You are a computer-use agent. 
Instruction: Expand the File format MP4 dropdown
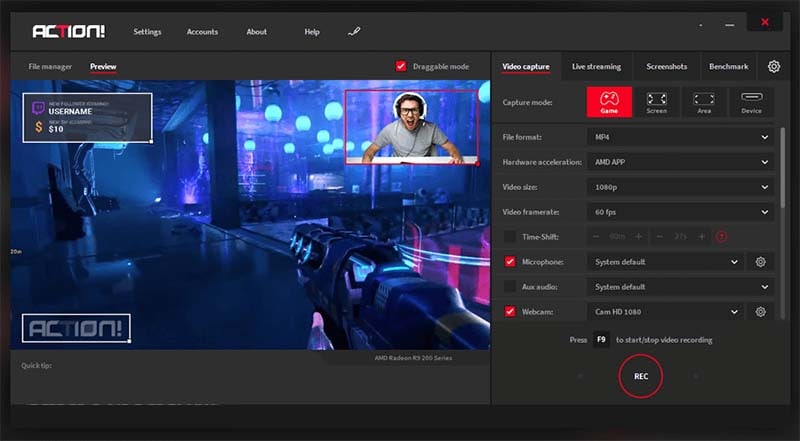[681, 137]
